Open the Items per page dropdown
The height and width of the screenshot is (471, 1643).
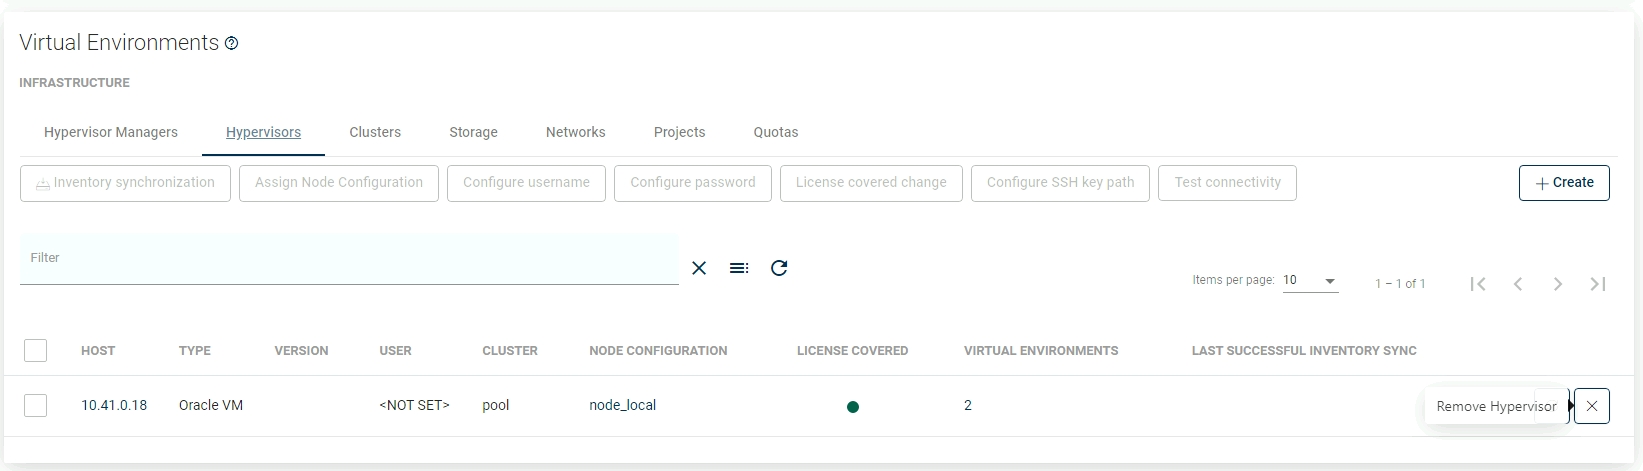click(1310, 281)
